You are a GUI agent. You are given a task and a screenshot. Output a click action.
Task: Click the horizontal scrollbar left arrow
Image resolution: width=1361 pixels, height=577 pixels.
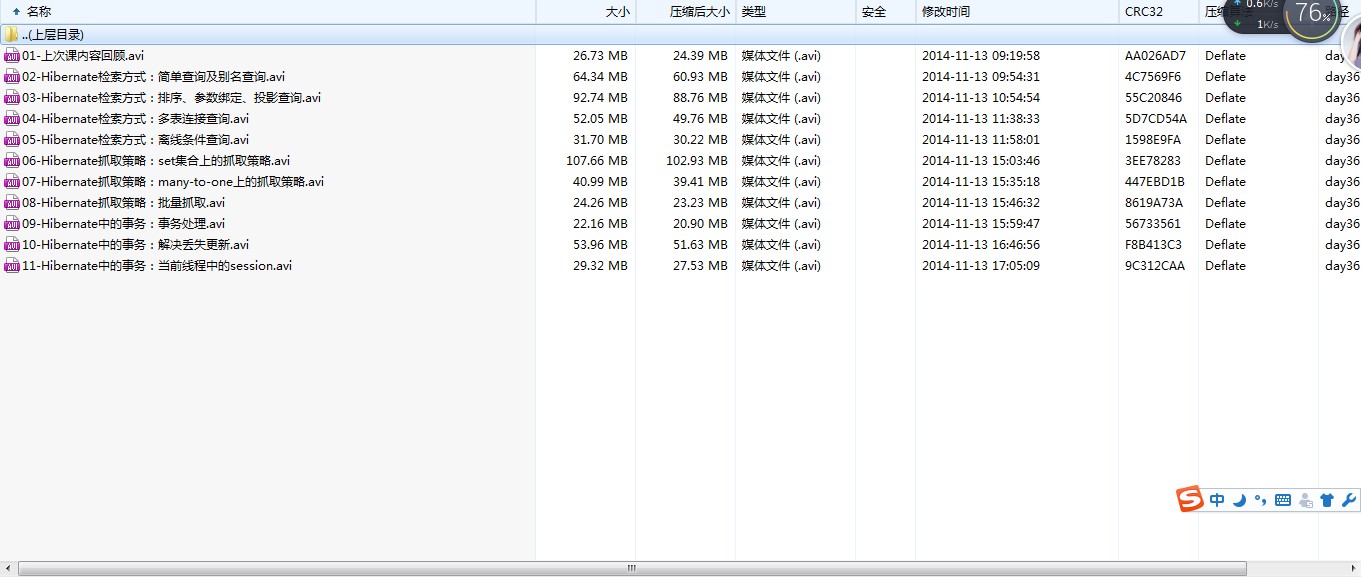click(8, 568)
